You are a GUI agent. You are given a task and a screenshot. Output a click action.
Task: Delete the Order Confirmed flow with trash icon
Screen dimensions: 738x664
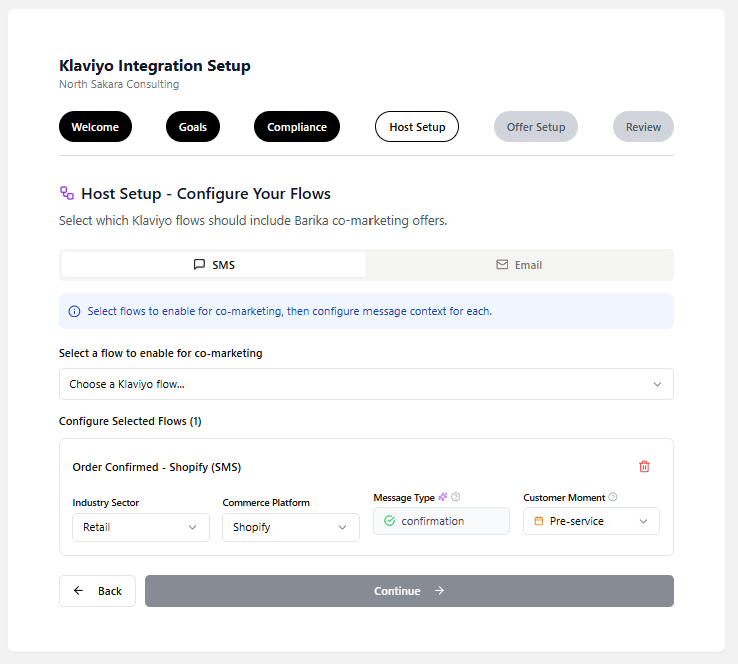[644, 466]
